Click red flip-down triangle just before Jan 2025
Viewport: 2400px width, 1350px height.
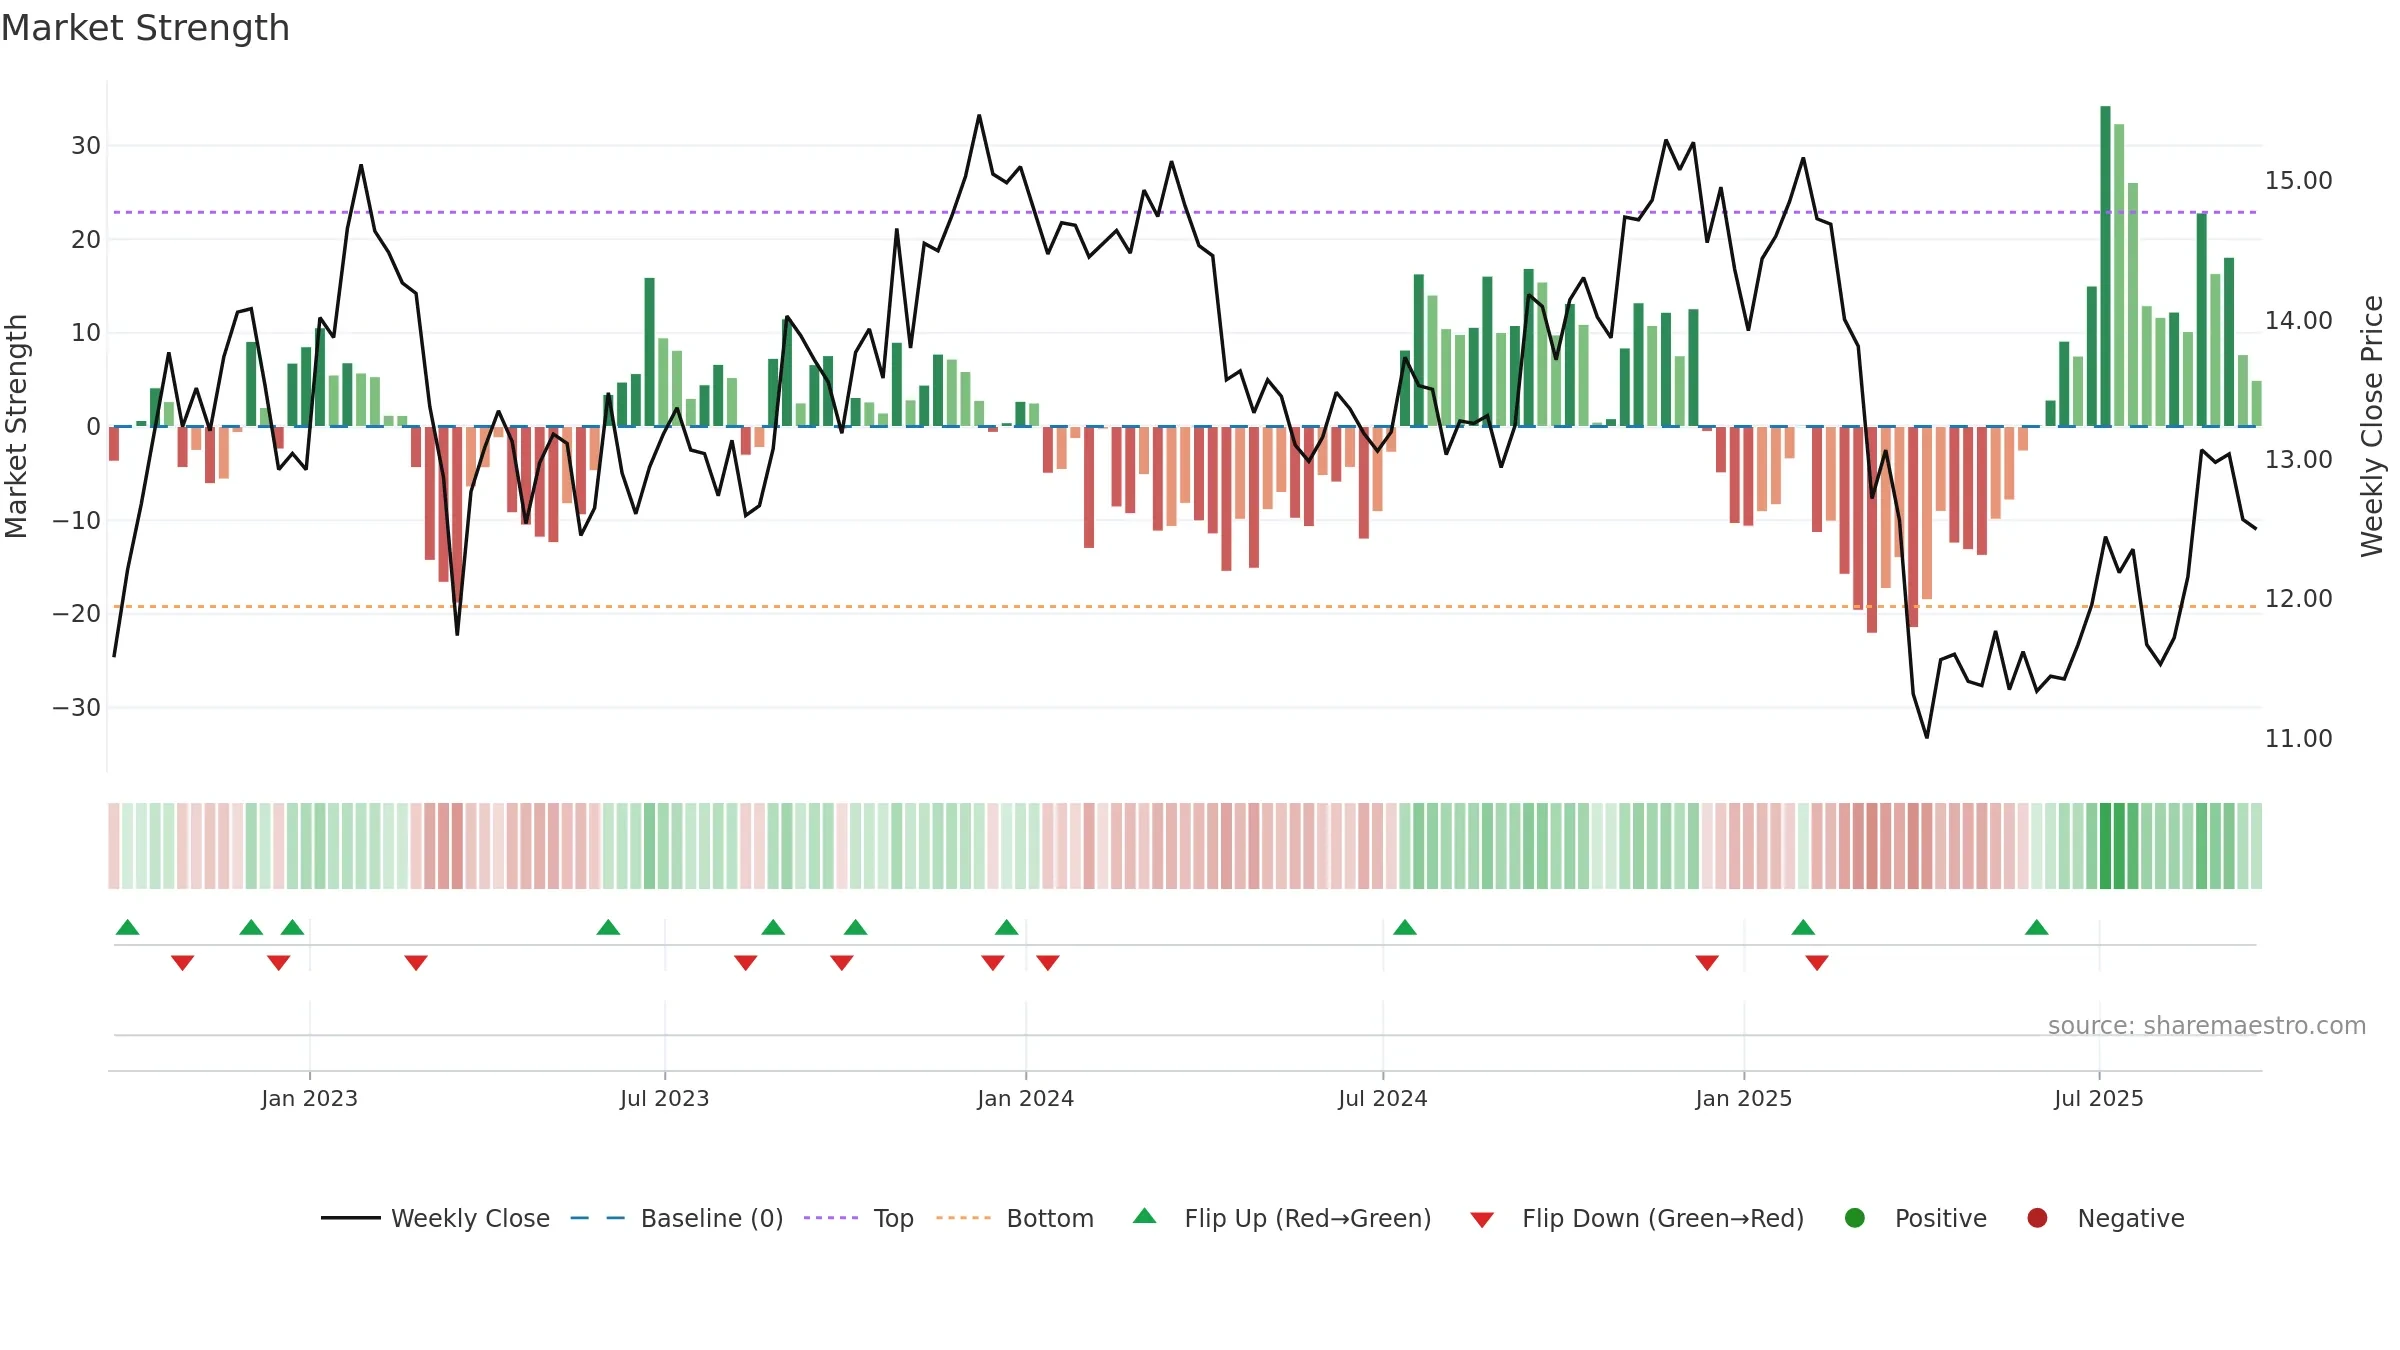tap(1707, 962)
